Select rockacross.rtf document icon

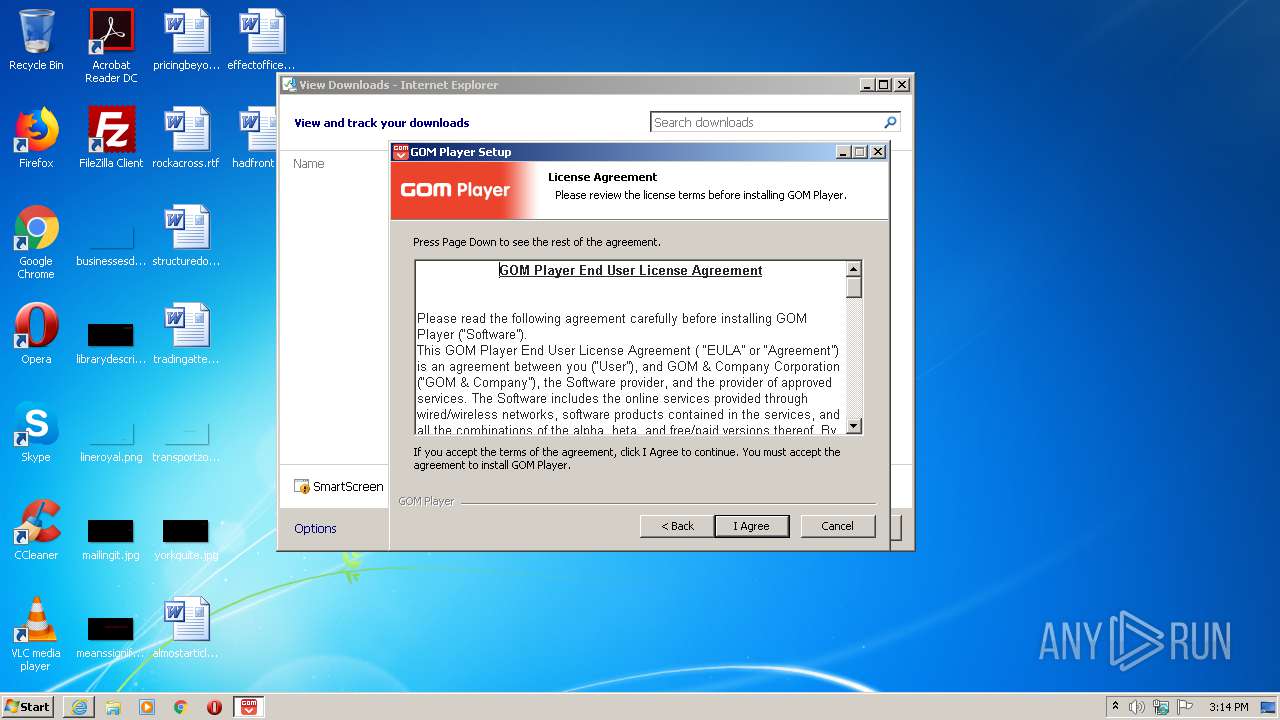[186, 138]
